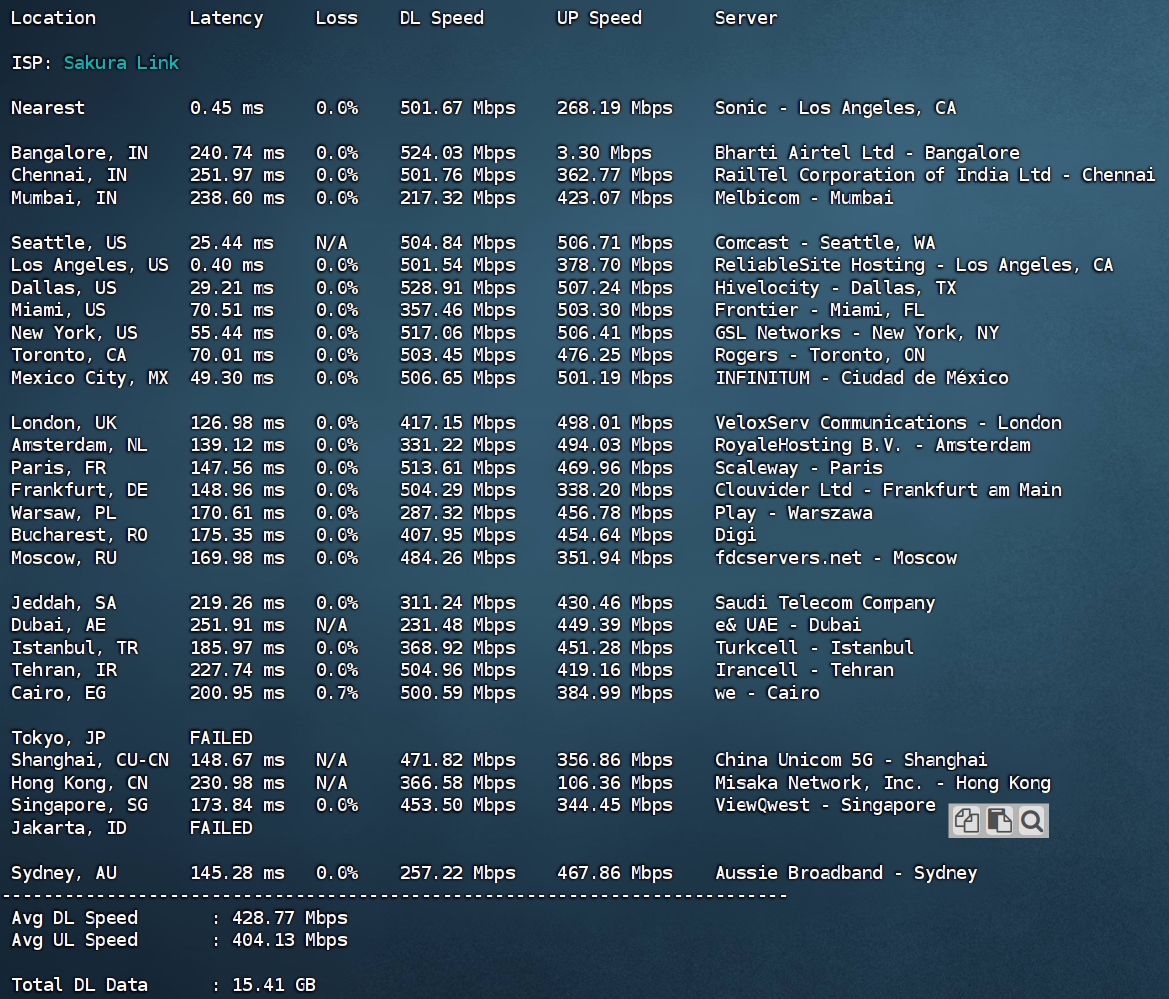Click 'Irancell - Tehran' server
The height and width of the screenshot is (999, 1169).
804,670
